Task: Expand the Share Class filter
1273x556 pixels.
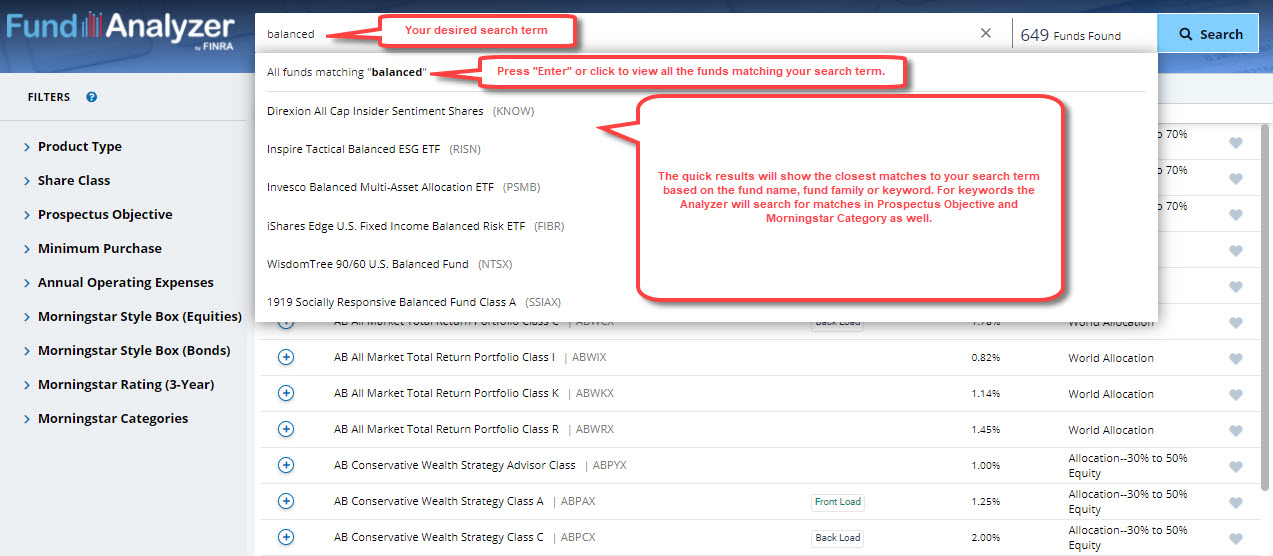Action: (73, 181)
